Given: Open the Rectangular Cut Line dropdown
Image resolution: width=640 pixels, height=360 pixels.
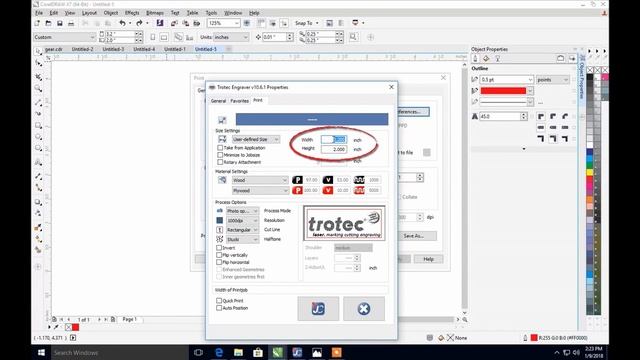Looking at the screenshot, I should (x=242, y=230).
